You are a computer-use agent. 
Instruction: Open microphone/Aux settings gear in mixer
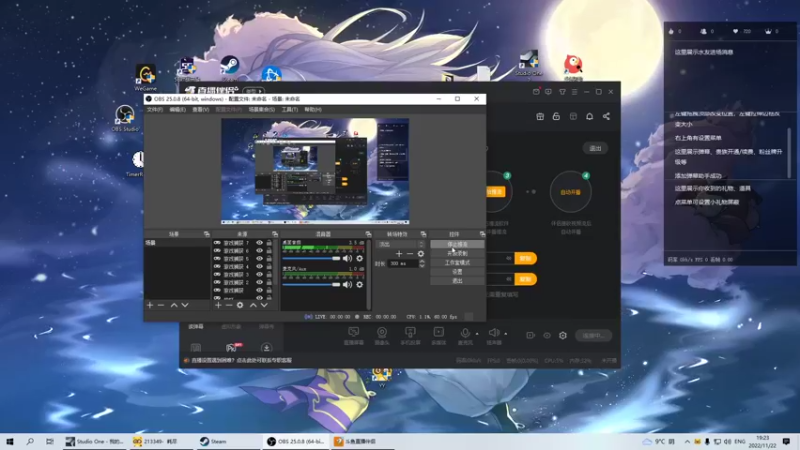coord(360,284)
